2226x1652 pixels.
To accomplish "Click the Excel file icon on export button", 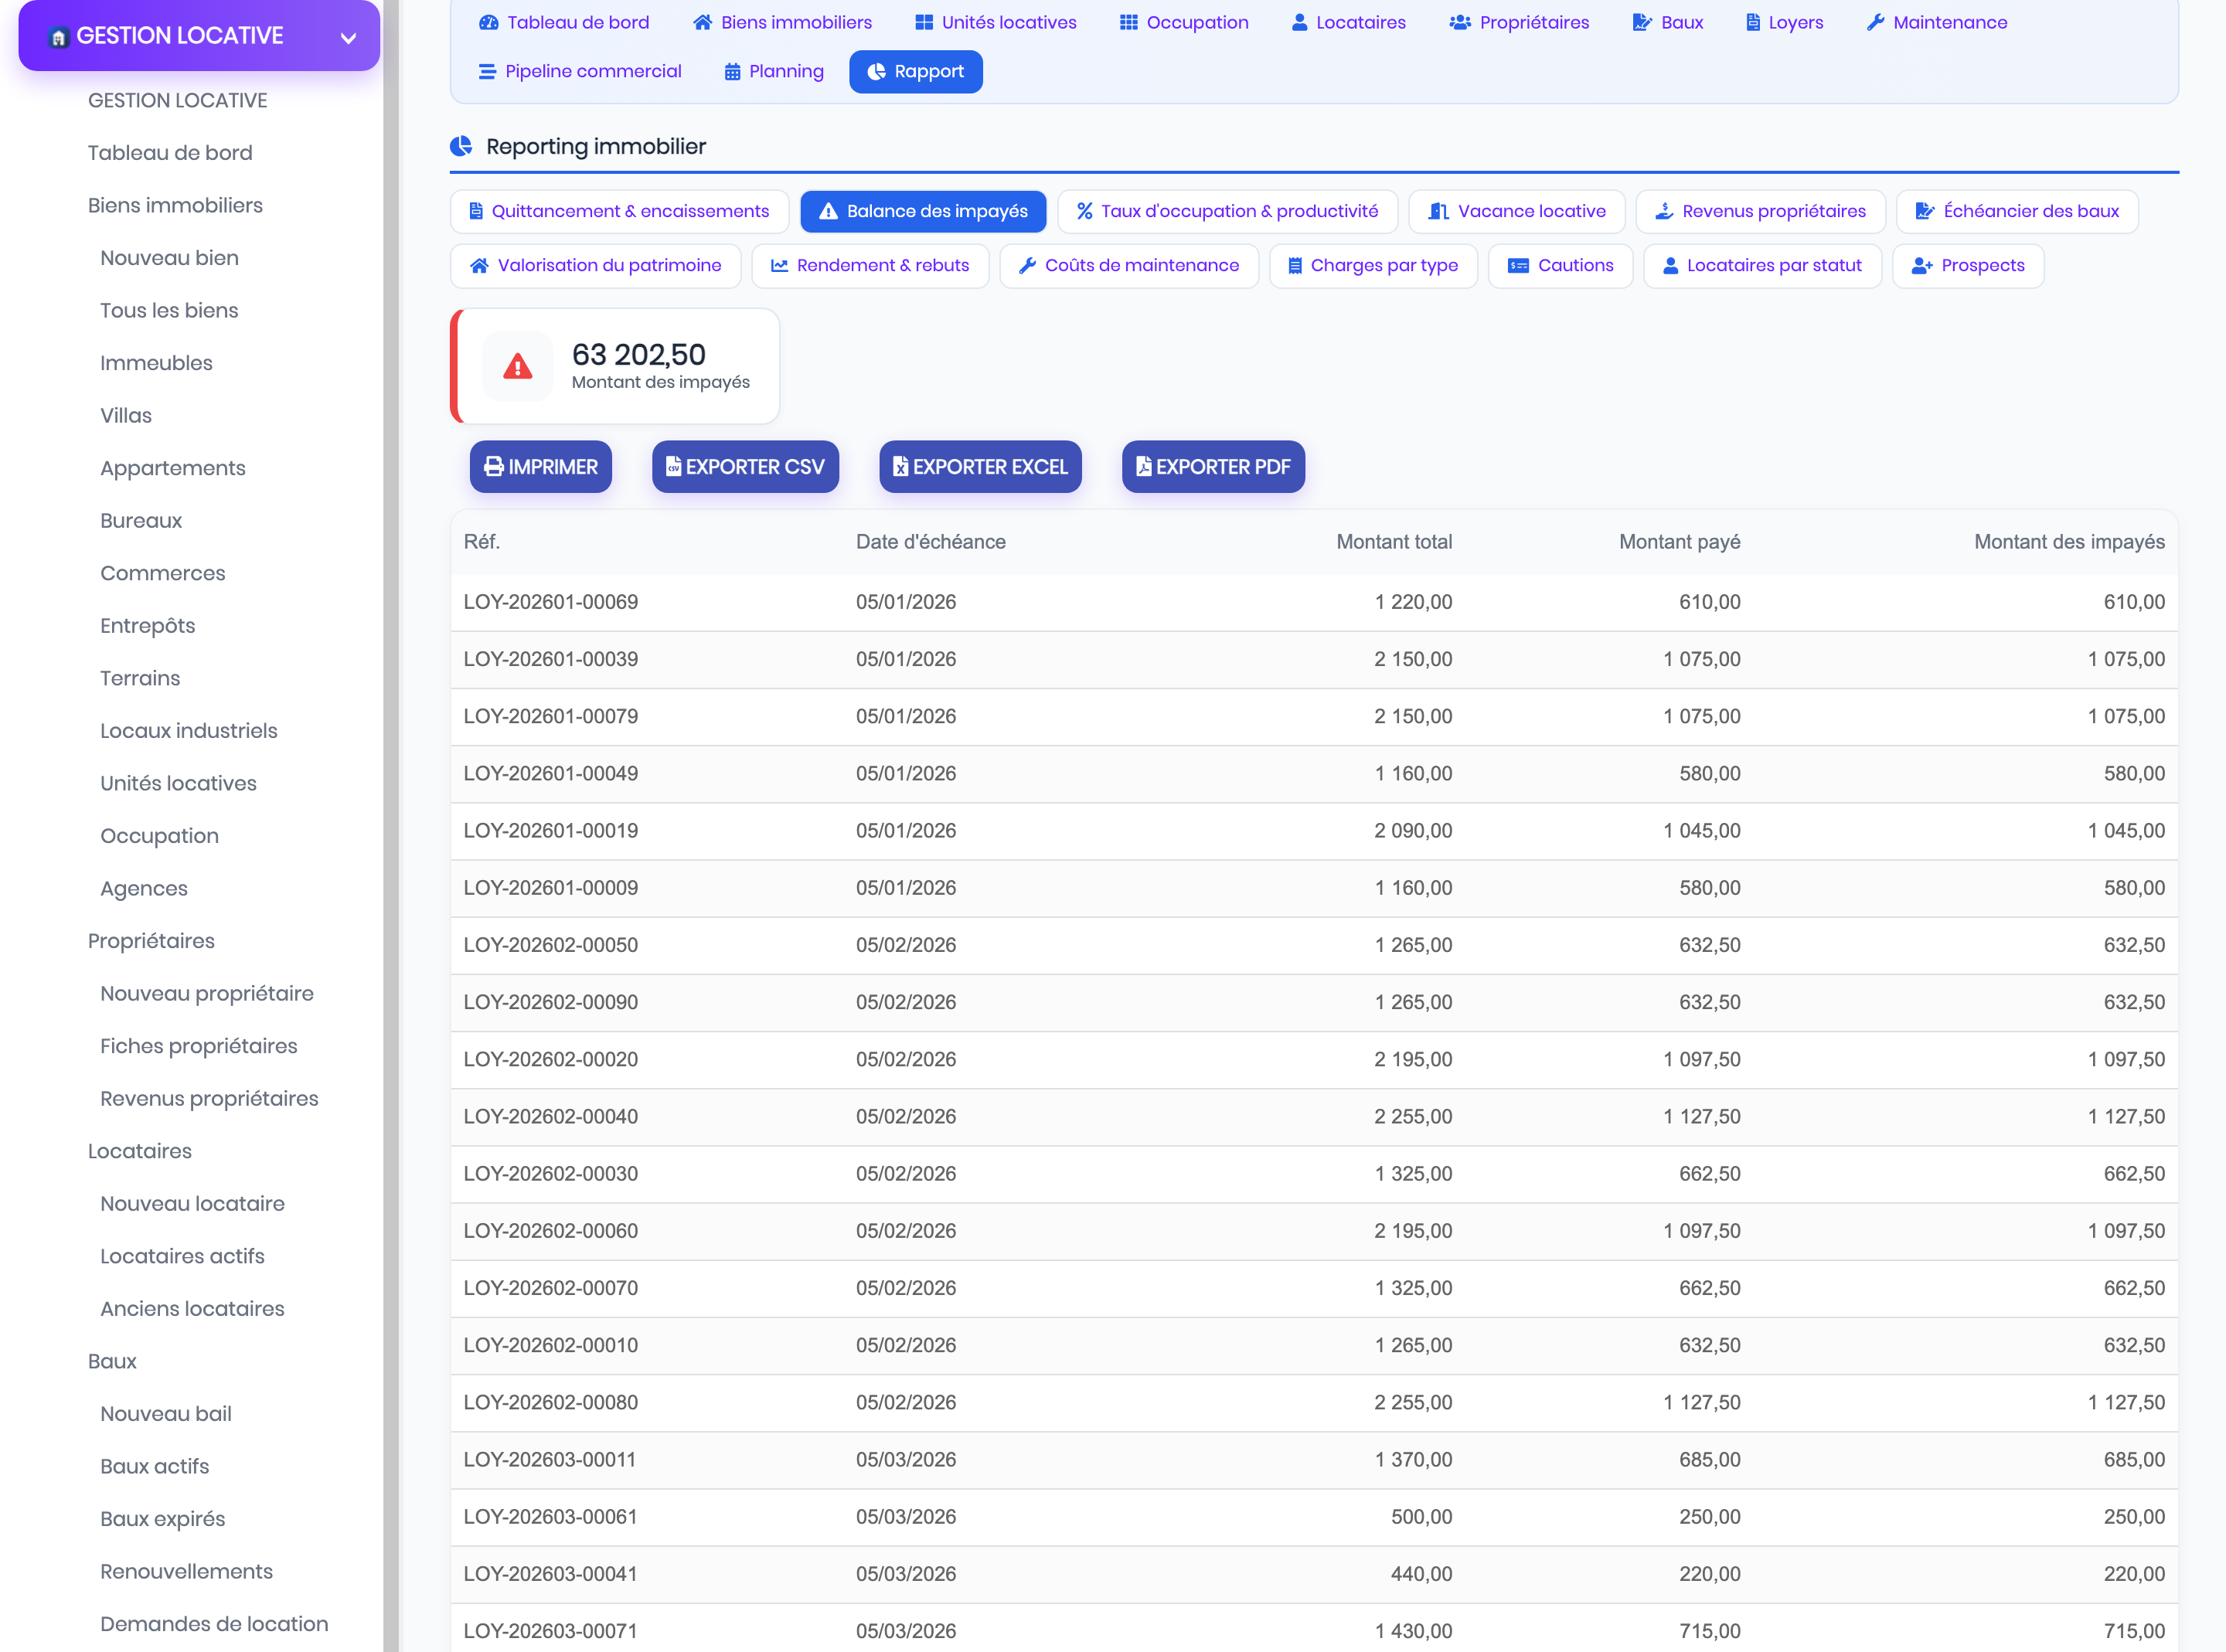I will pyautogui.click(x=900, y=467).
